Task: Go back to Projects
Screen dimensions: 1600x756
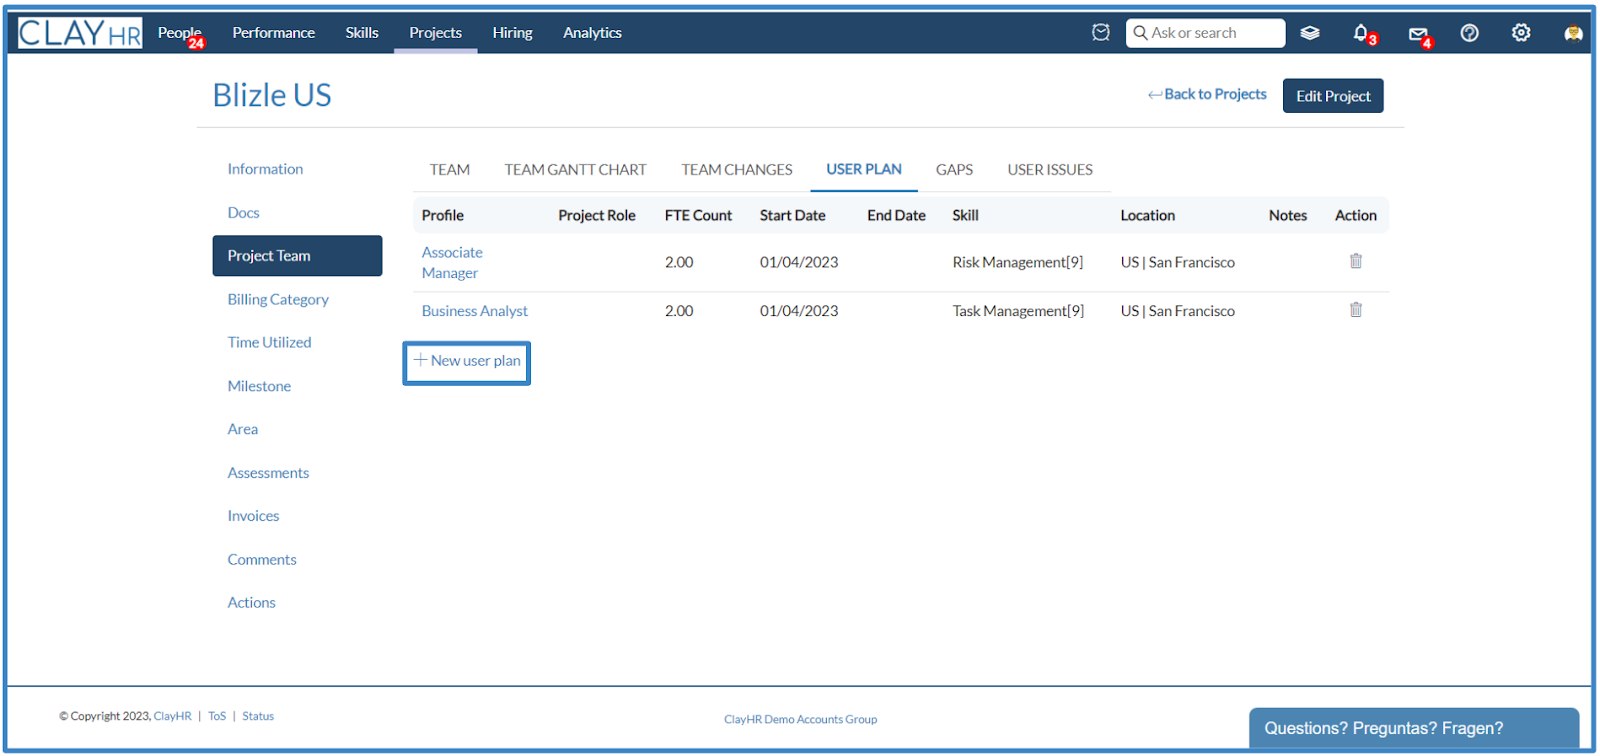Action: click(x=1207, y=94)
